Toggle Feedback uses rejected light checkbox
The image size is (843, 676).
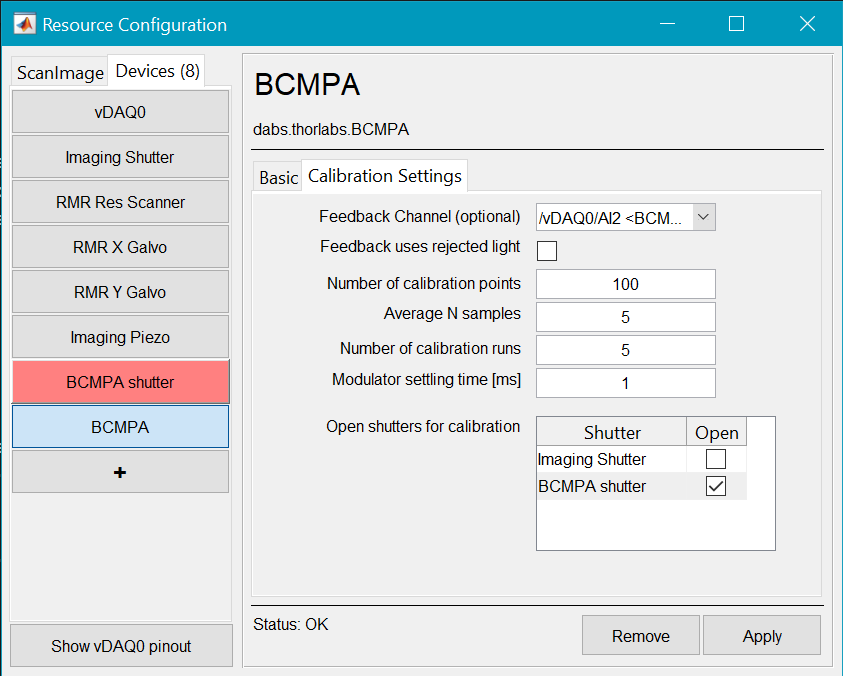pos(547,250)
